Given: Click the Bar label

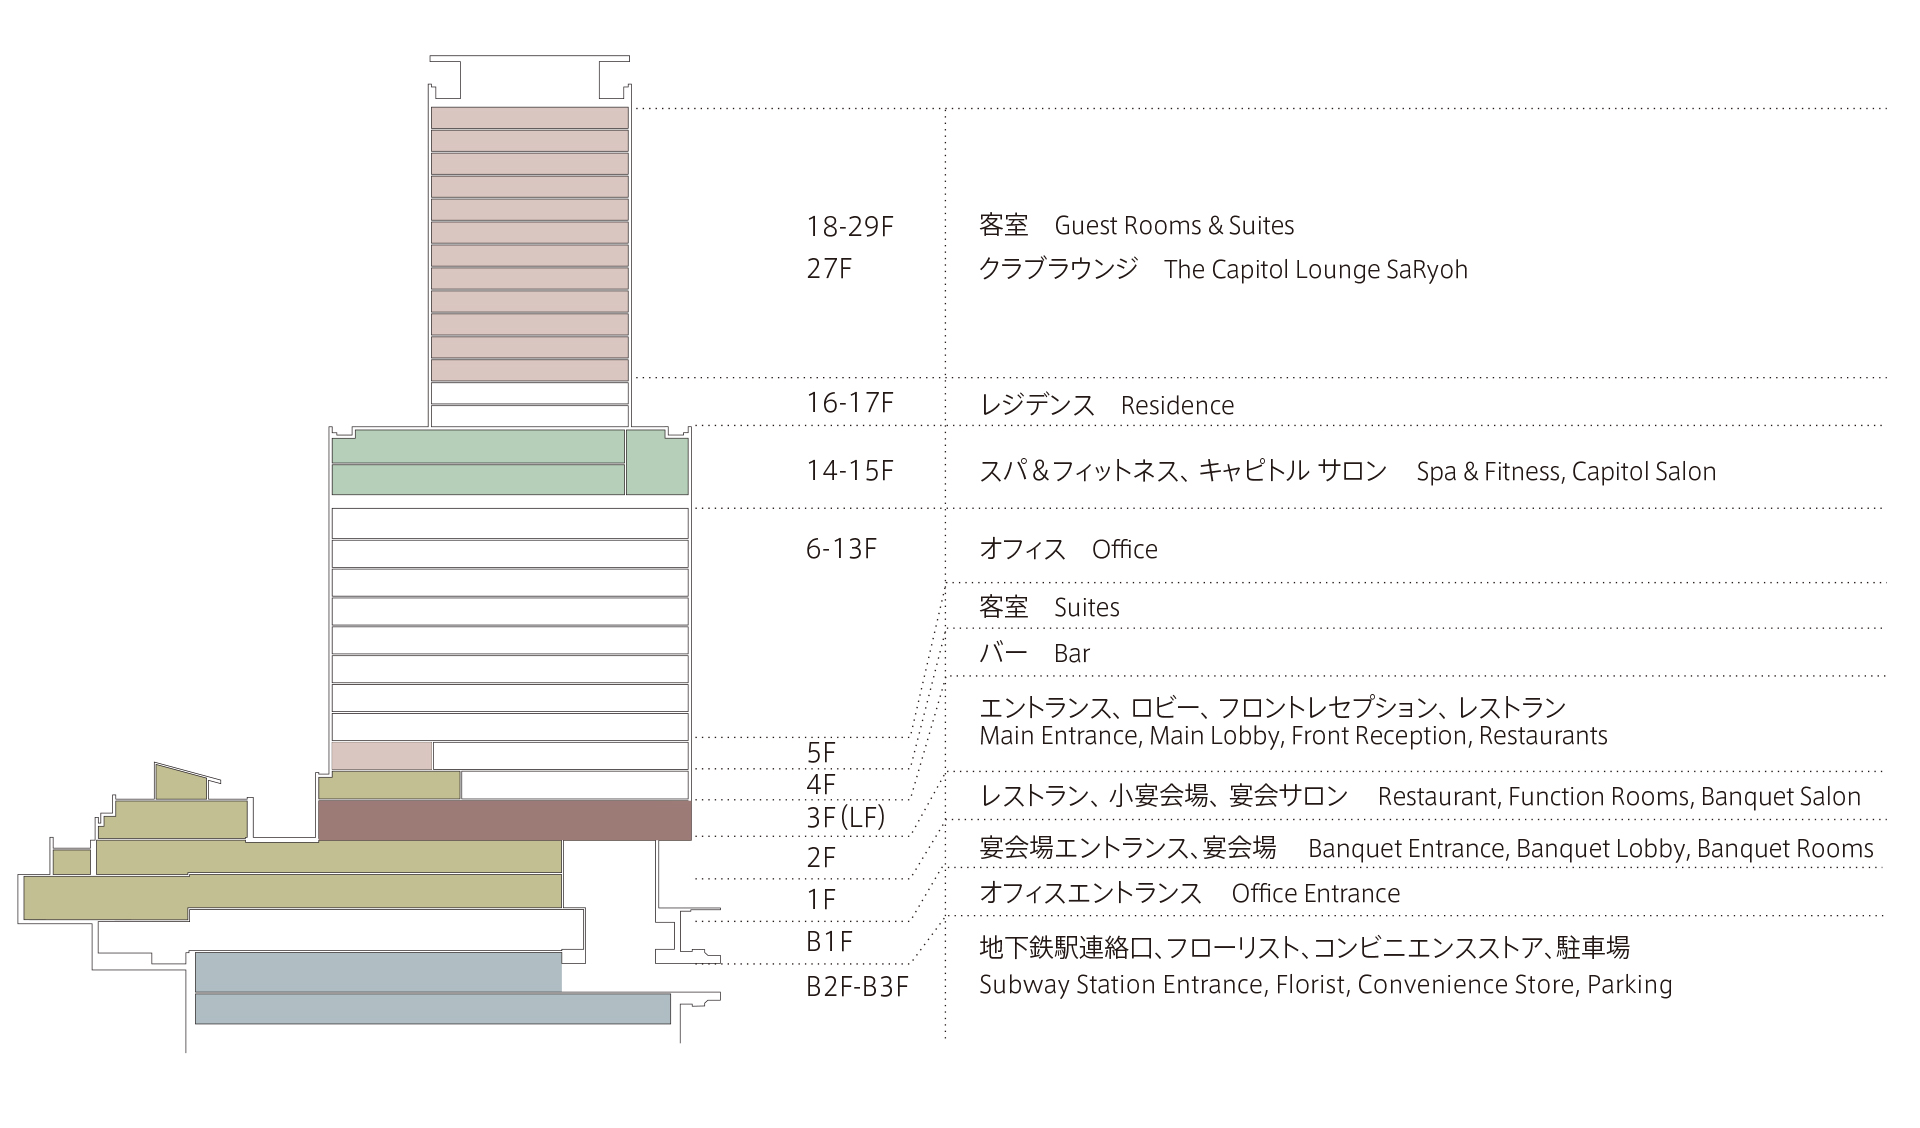Looking at the screenshot, I should point(1072,654).
